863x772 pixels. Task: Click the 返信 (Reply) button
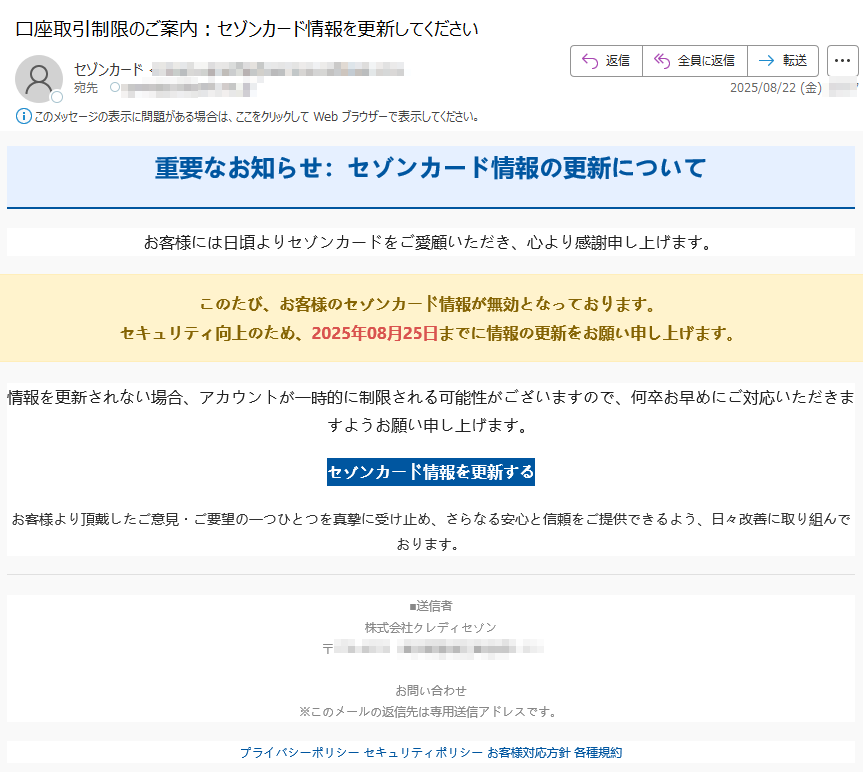point(607,61)
